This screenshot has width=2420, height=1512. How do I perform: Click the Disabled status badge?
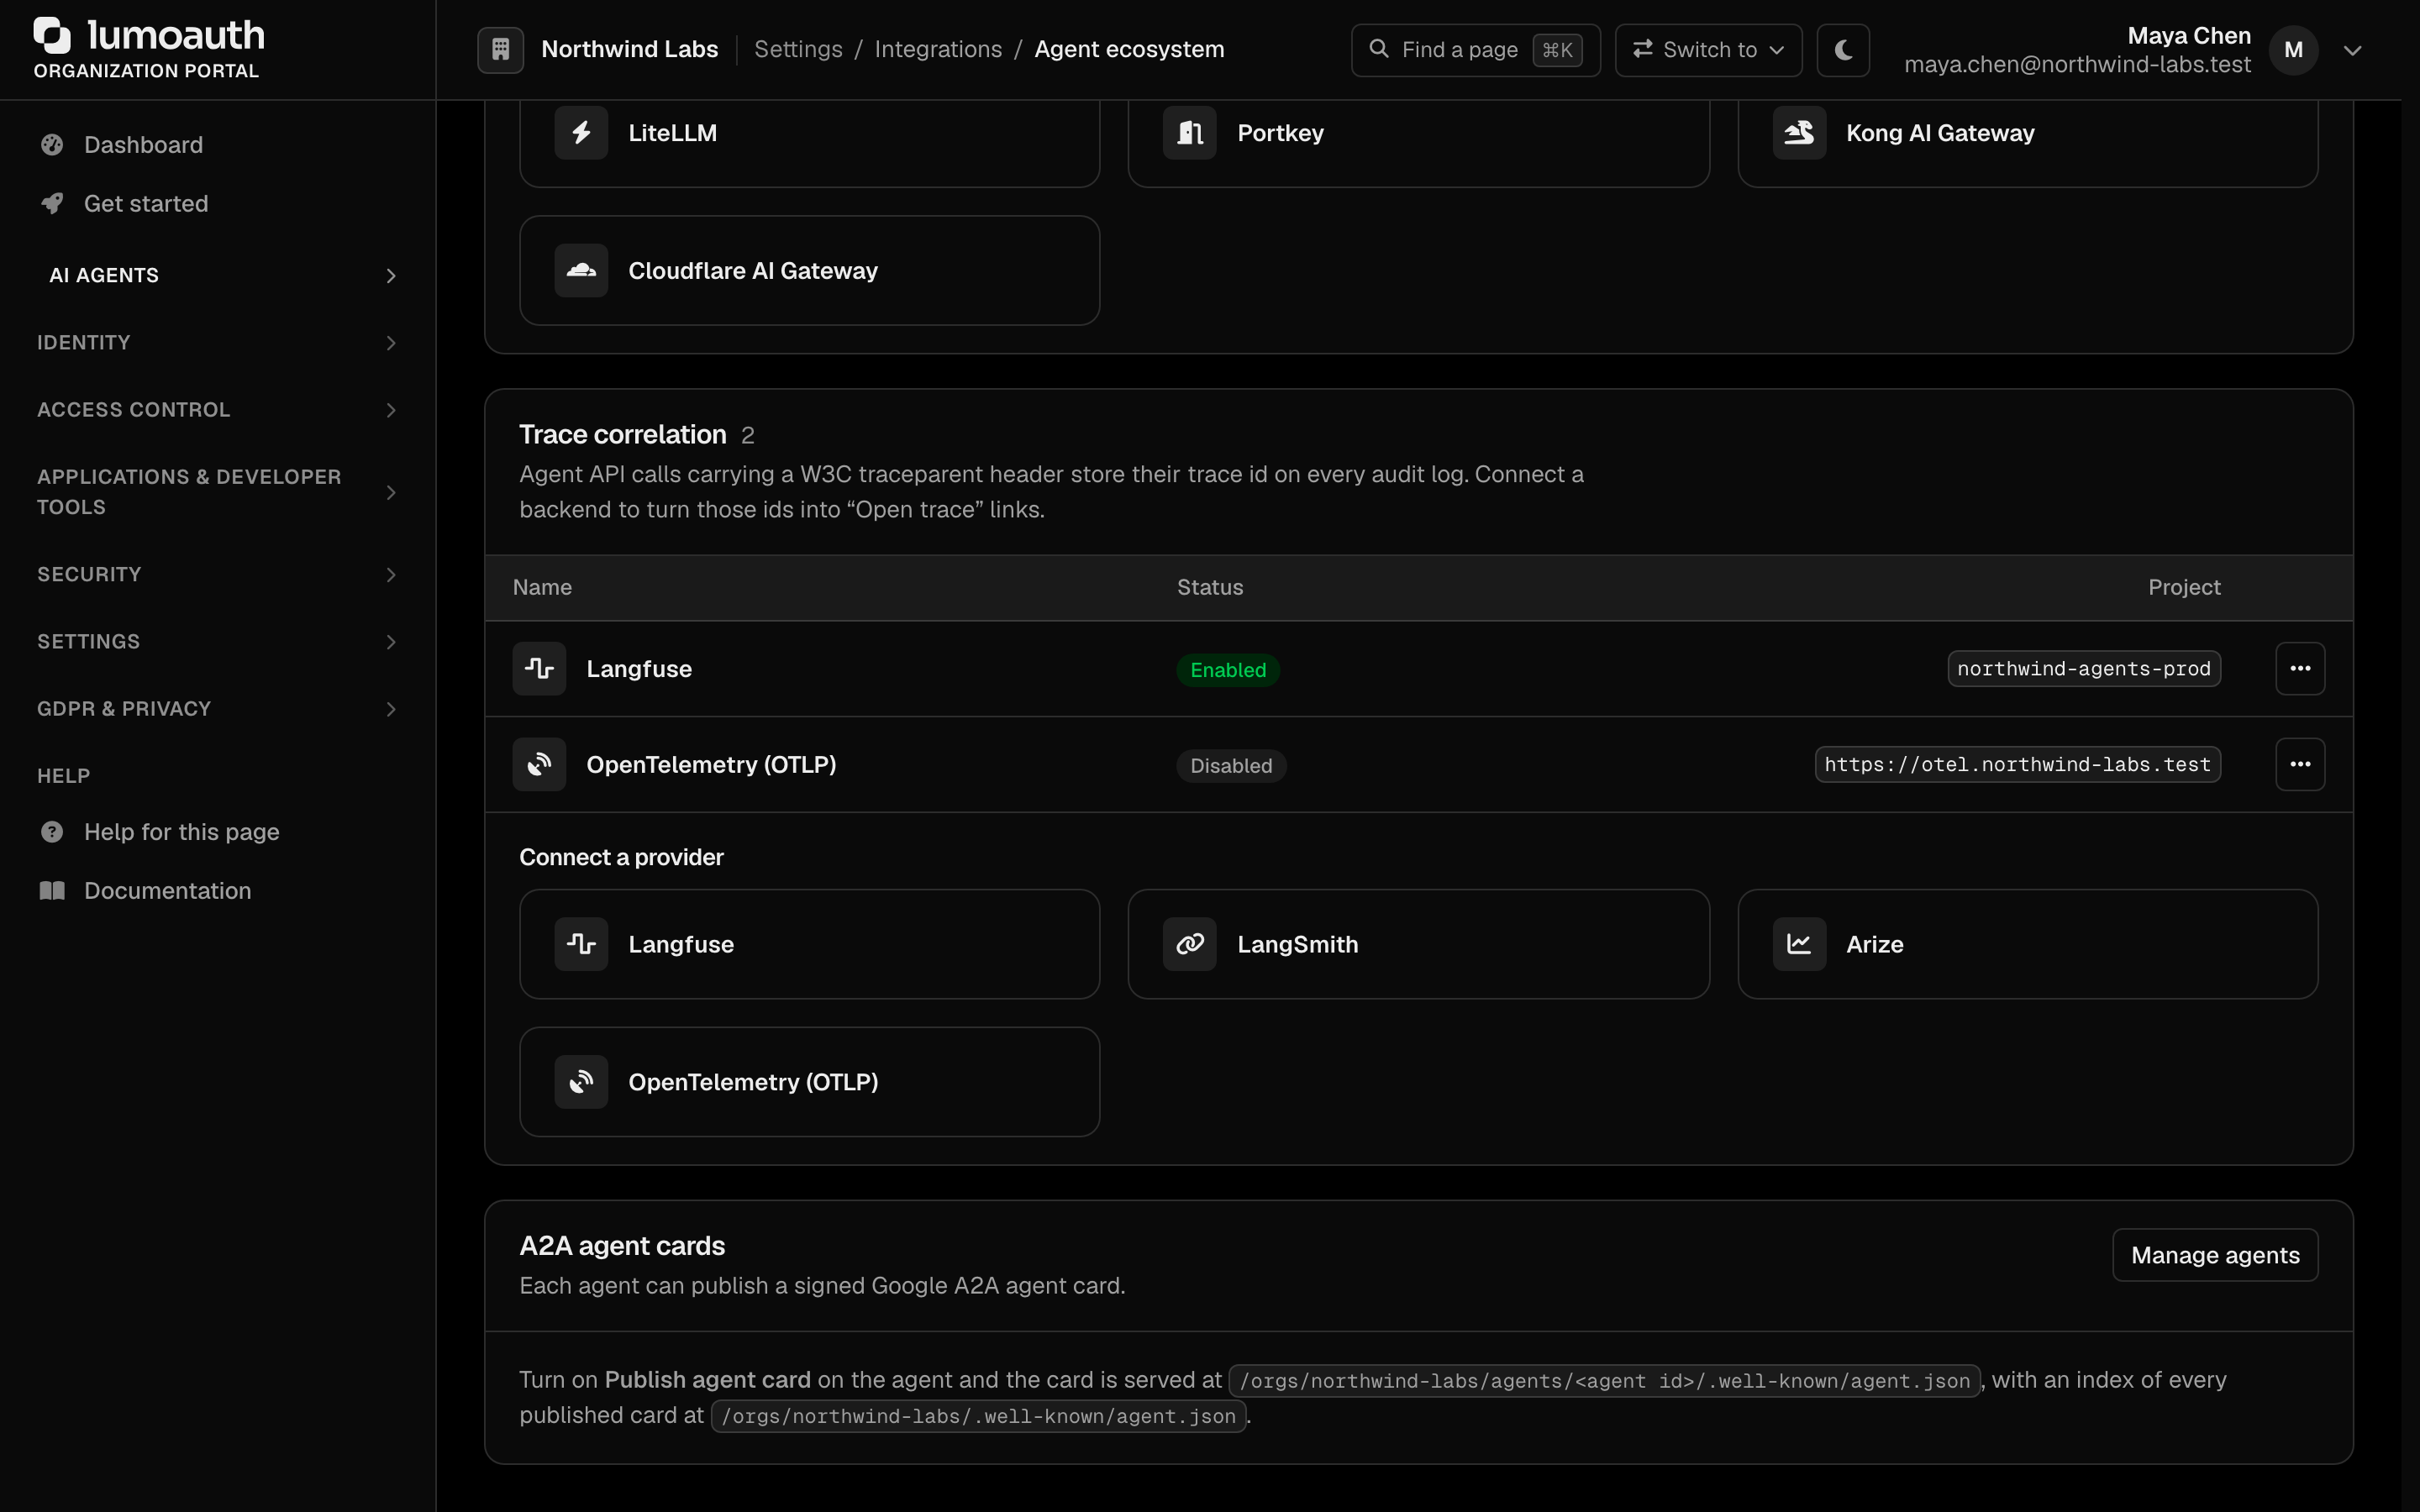pyautogui.click(x=1231, y=766)
